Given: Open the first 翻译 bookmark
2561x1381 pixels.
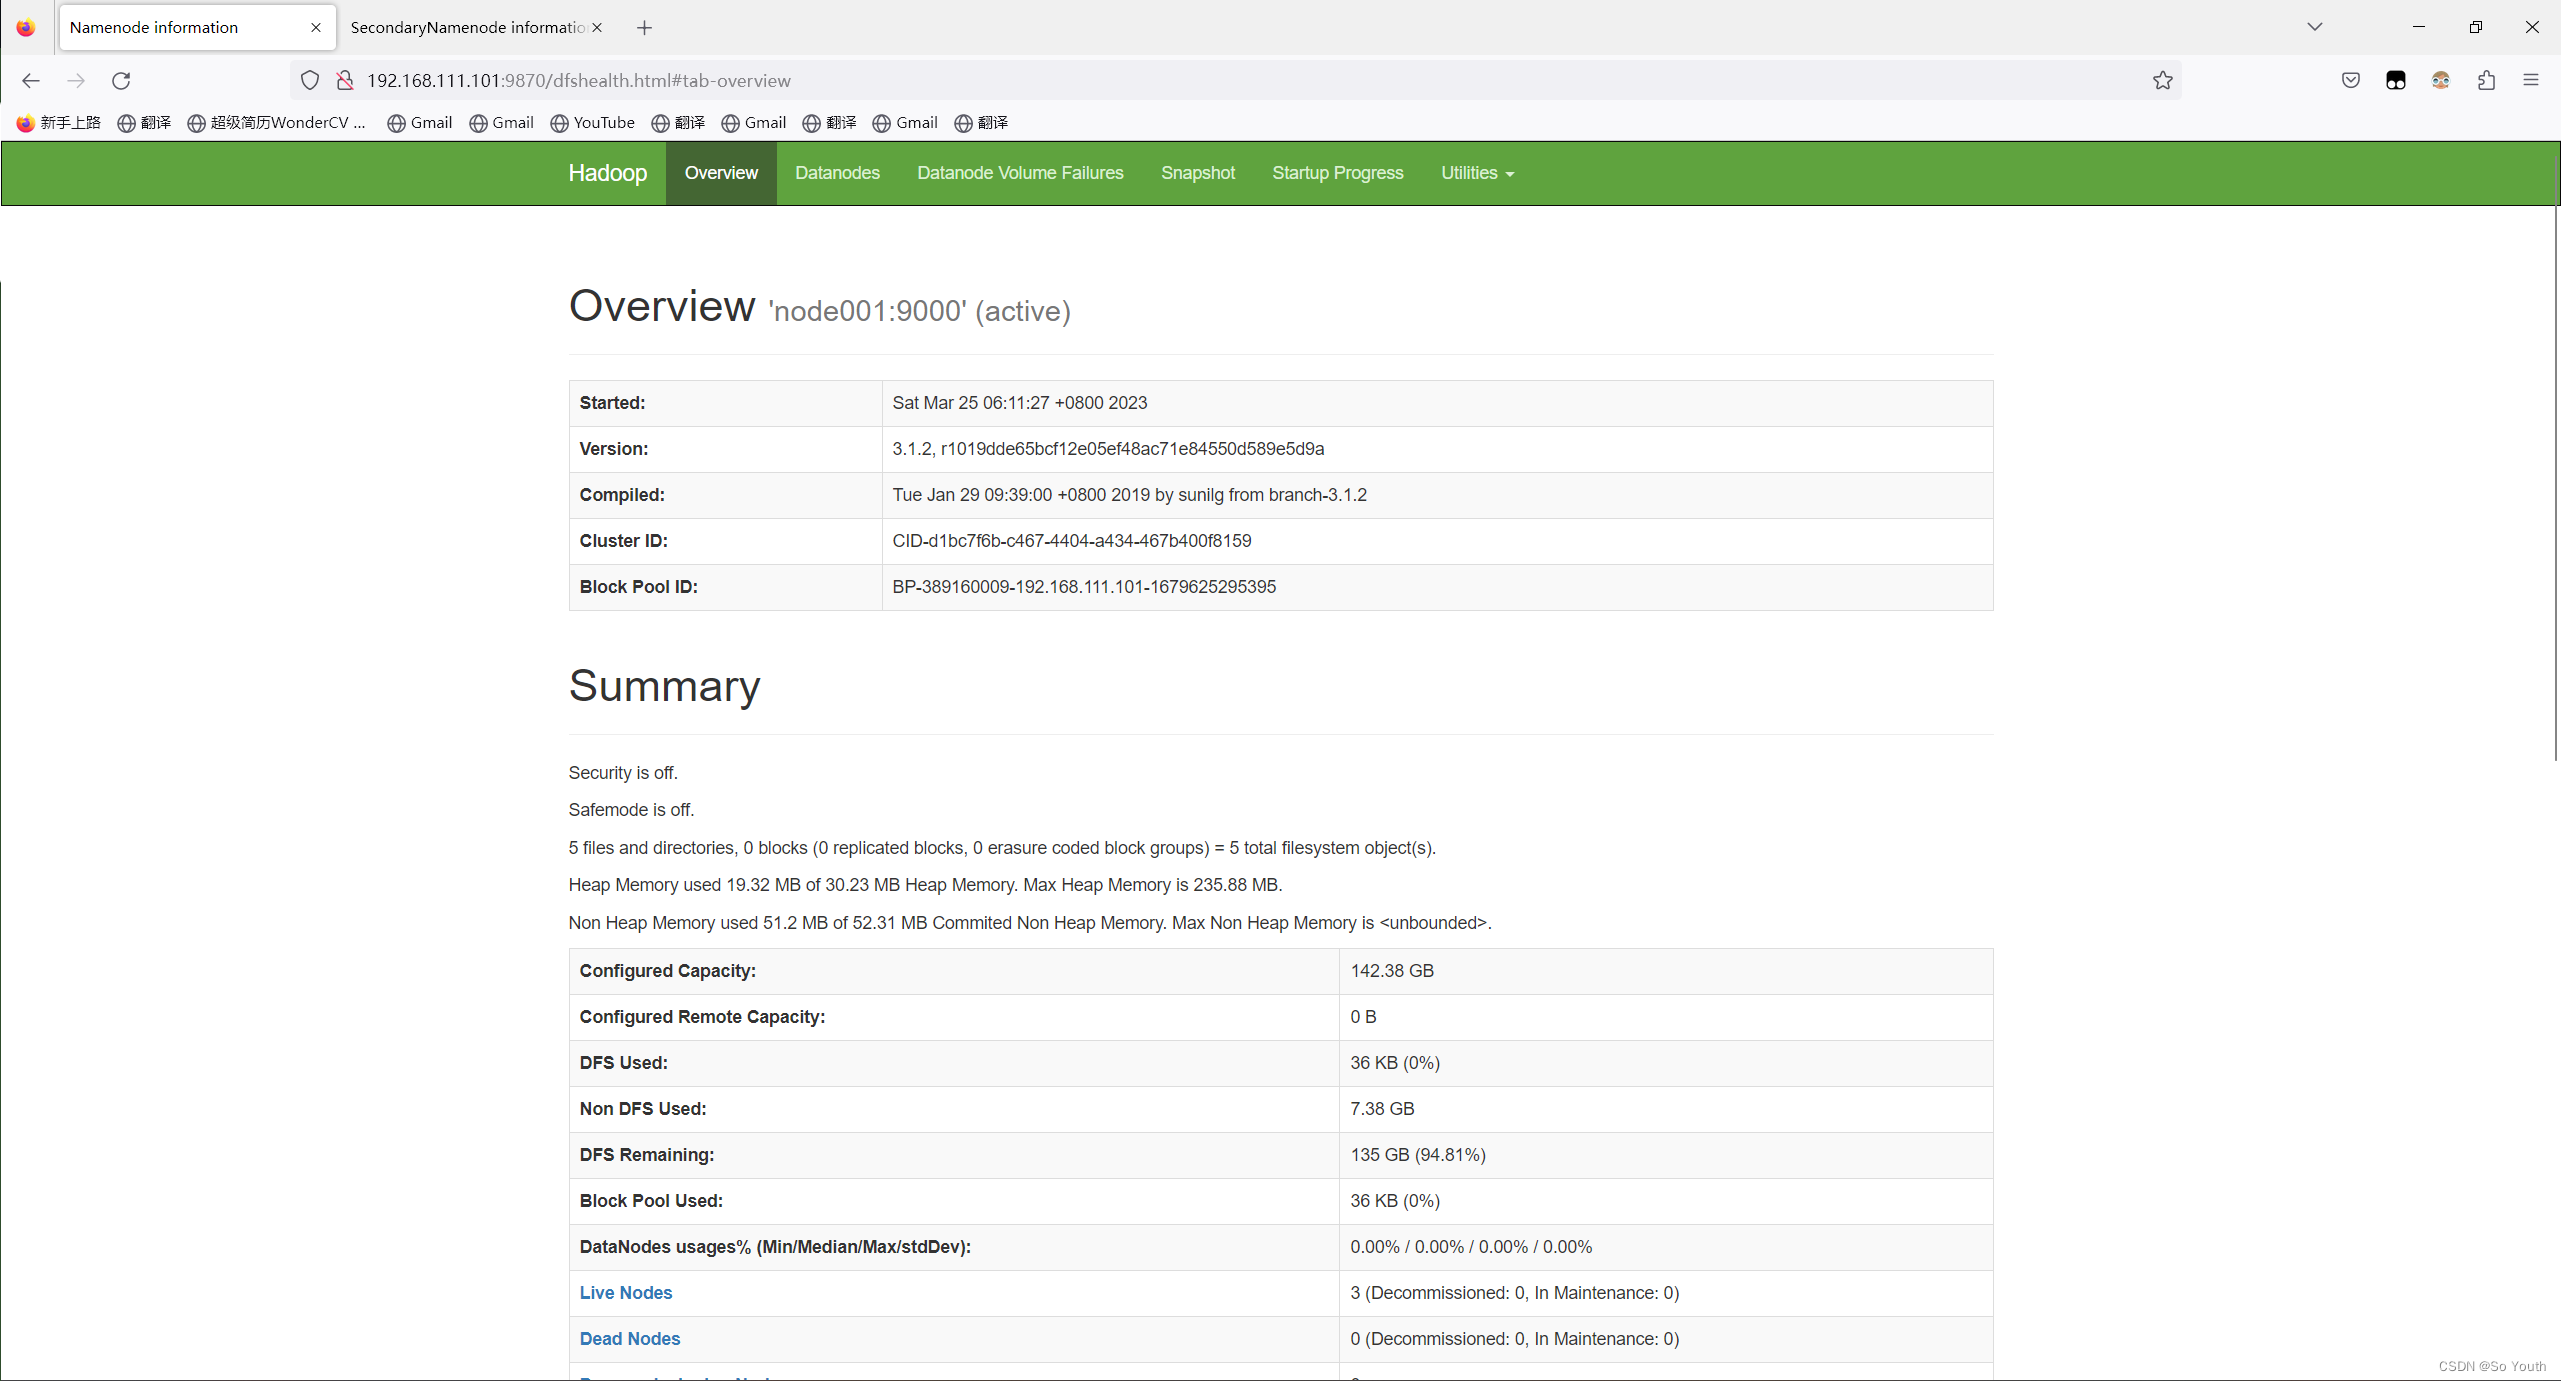Looking at the screenshot, I should 144,123.
